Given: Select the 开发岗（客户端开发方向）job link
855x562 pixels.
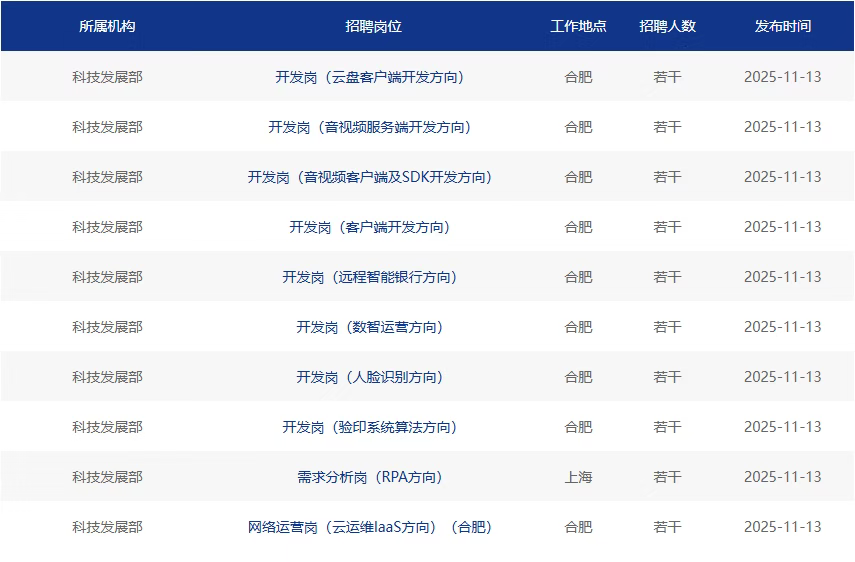Looking at the screenshot, I should click(x=369, y=227).
